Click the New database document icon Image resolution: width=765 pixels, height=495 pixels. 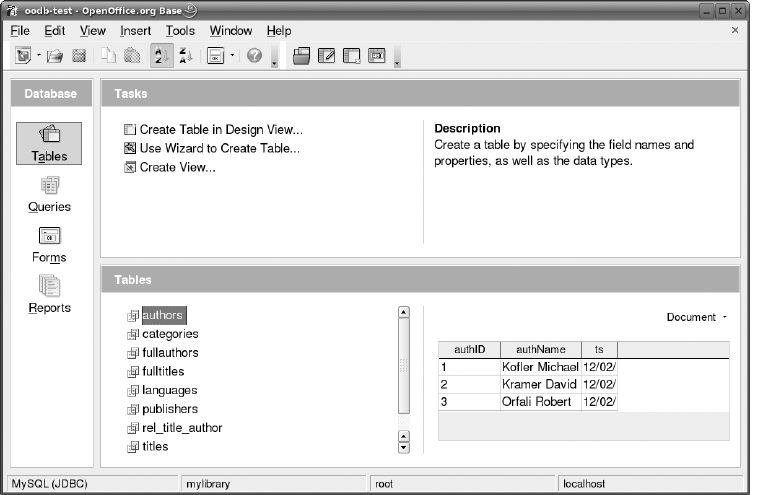[x=23, y=56]
